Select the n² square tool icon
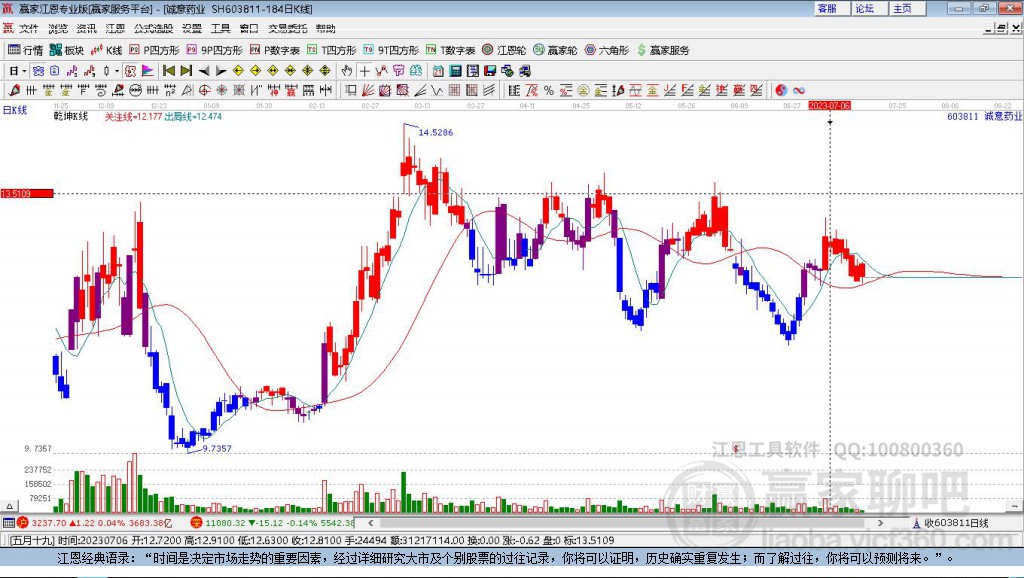The height and width of the screenshot is (578, 1024). click(170, 90)
